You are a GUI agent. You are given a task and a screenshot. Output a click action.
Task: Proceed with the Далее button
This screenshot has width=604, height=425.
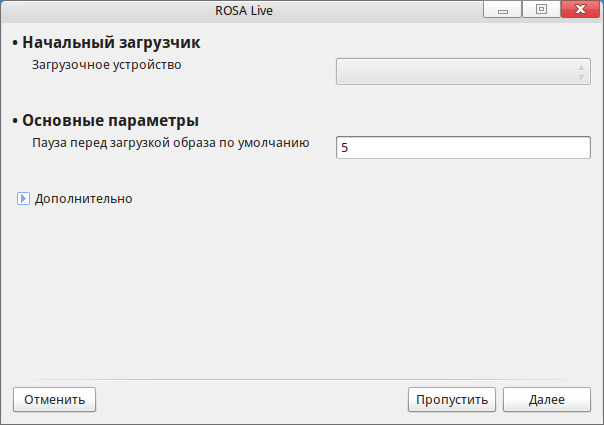click(x=547, y=399)
